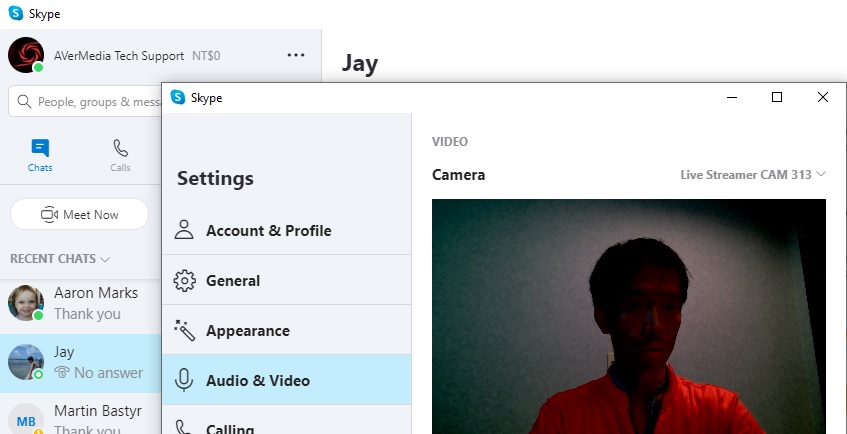
Task: Click the Meet Now button
Action: pos(79,215)
